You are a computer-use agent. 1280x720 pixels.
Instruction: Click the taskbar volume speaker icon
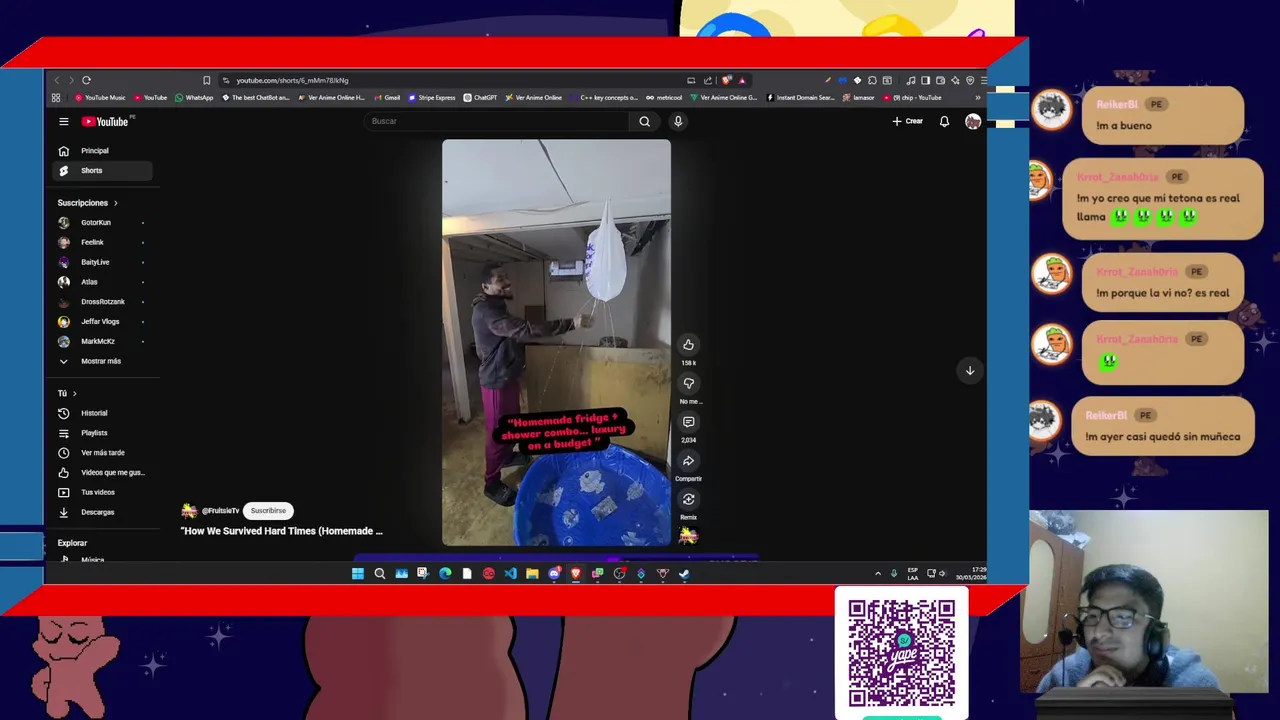942,573
